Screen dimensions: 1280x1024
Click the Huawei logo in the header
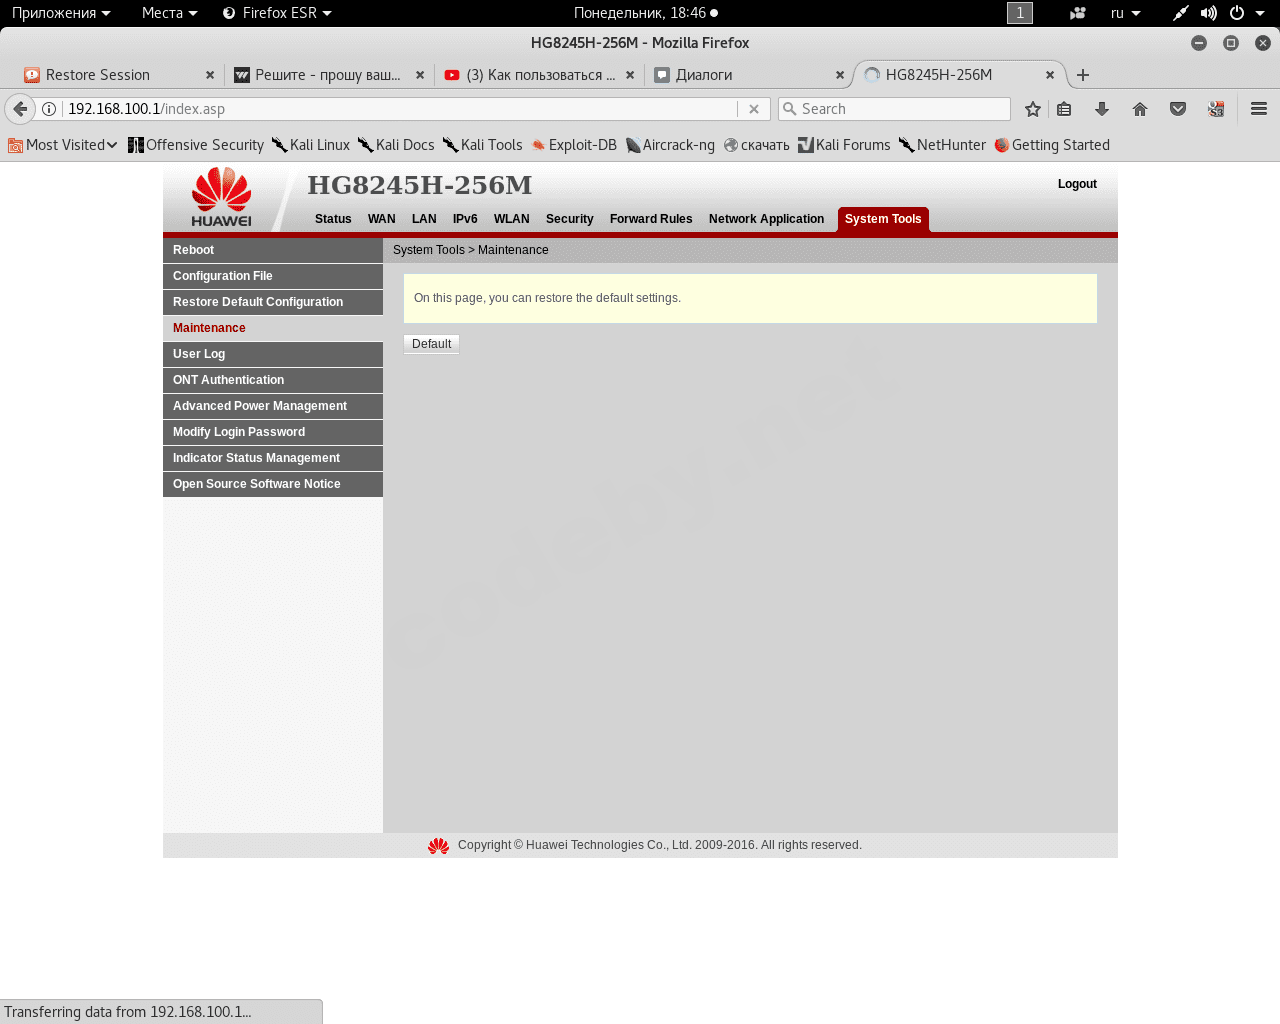coord(221,197)
